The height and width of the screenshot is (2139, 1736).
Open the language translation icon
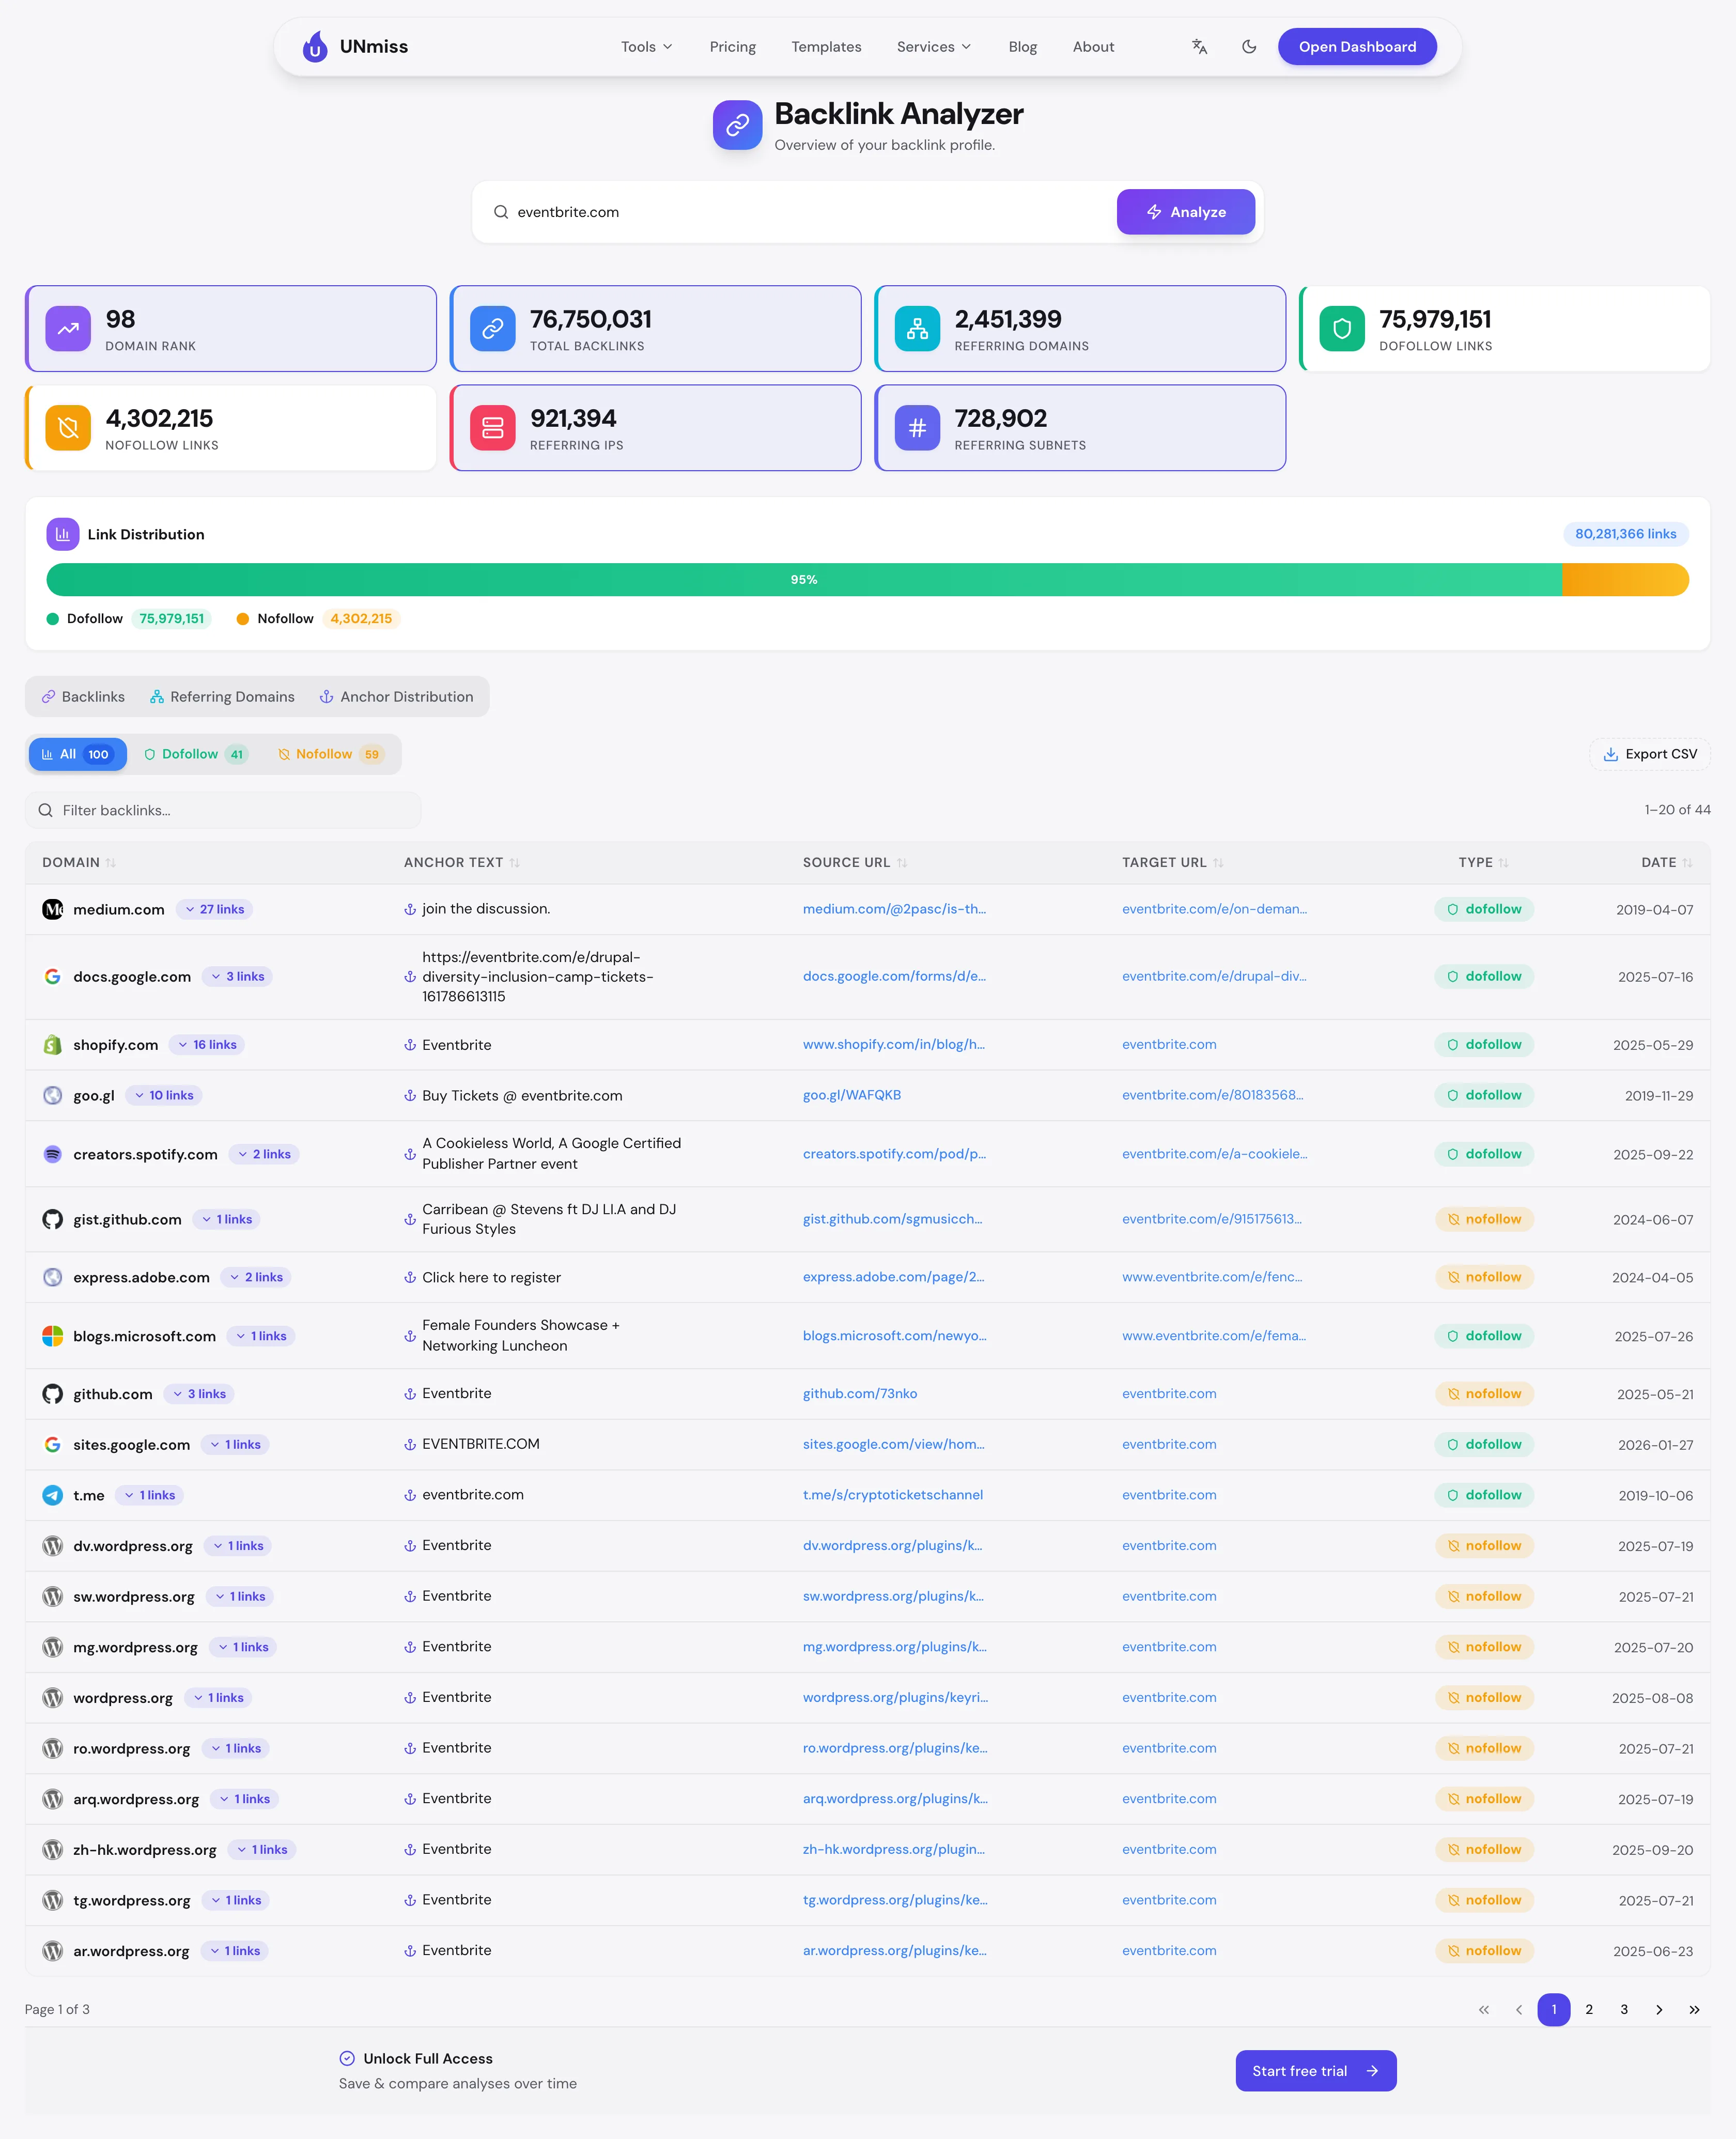pyautogui.click(x=1199, y=46)
